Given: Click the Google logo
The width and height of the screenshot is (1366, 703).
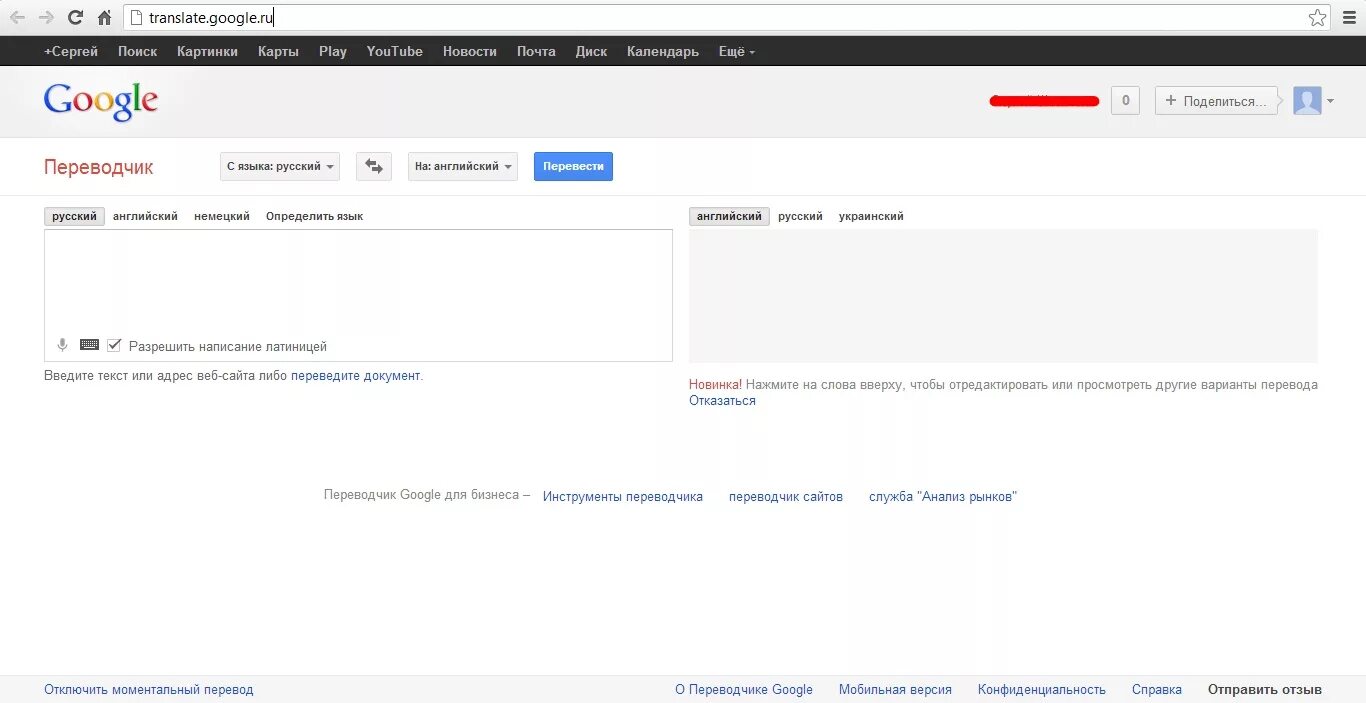Looking at the screenshot, I should coord(101,102).
